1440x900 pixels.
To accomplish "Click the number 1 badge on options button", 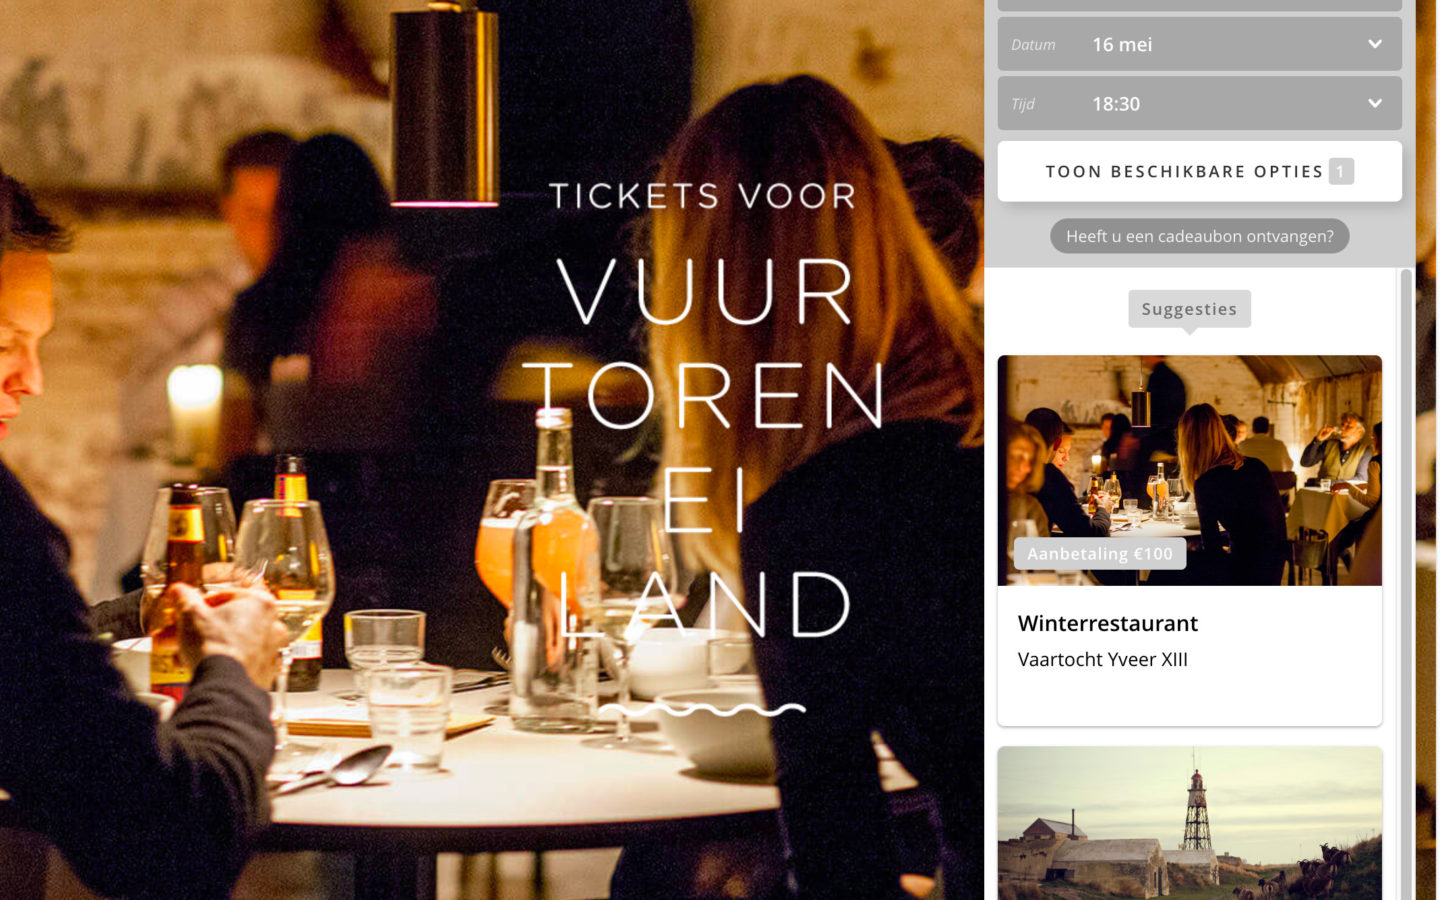I will tap(1341, 171).
